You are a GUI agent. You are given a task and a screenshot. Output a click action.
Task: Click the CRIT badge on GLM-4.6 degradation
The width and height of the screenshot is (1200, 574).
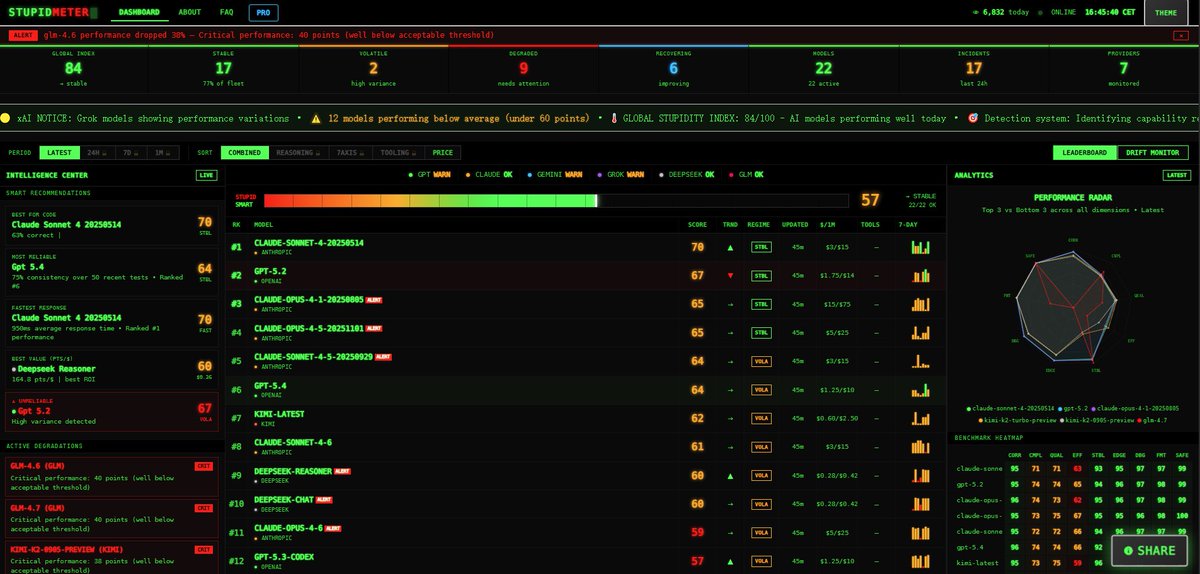coord(203,465)
